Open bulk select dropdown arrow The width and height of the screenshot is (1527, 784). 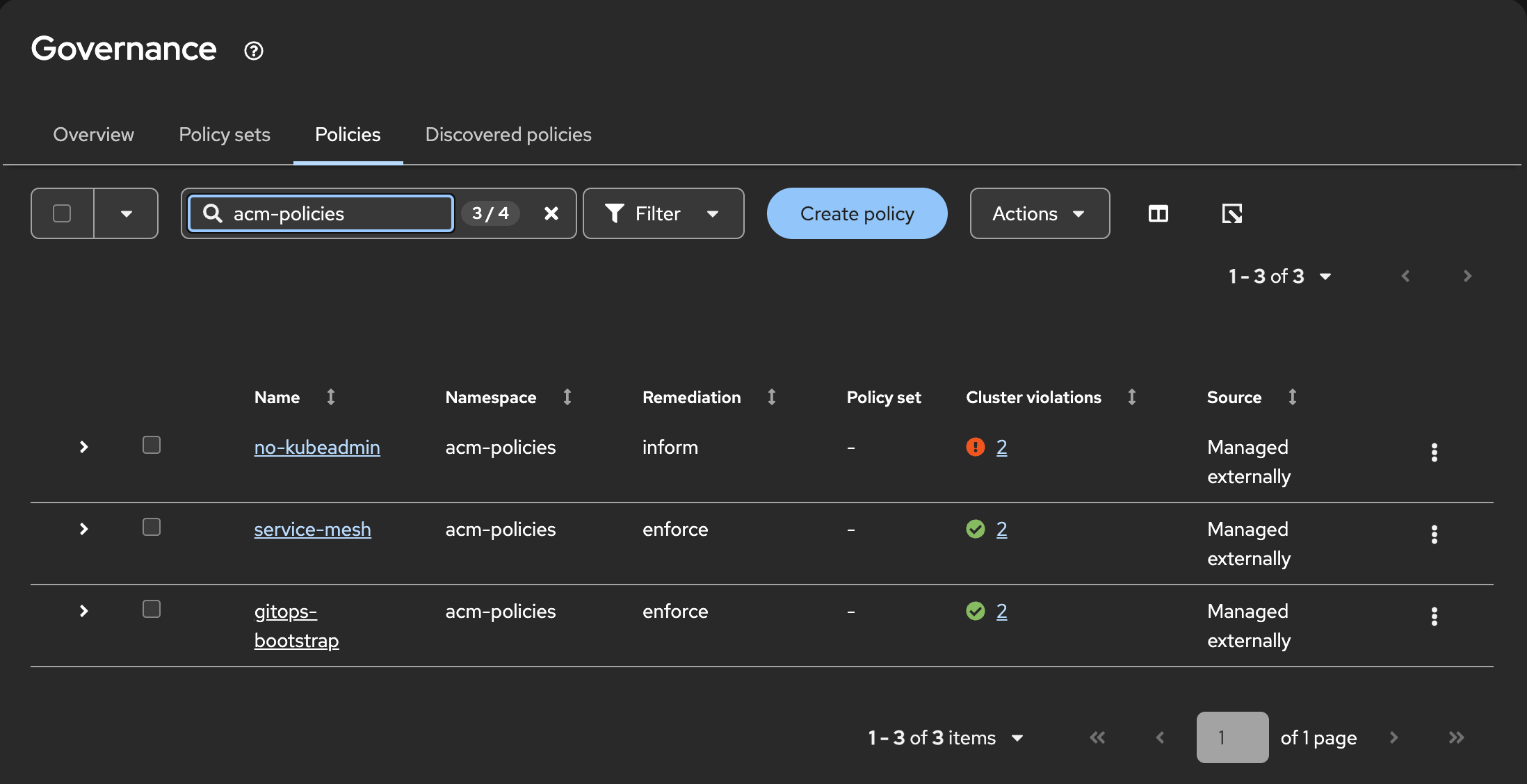[x=126, y=213]
